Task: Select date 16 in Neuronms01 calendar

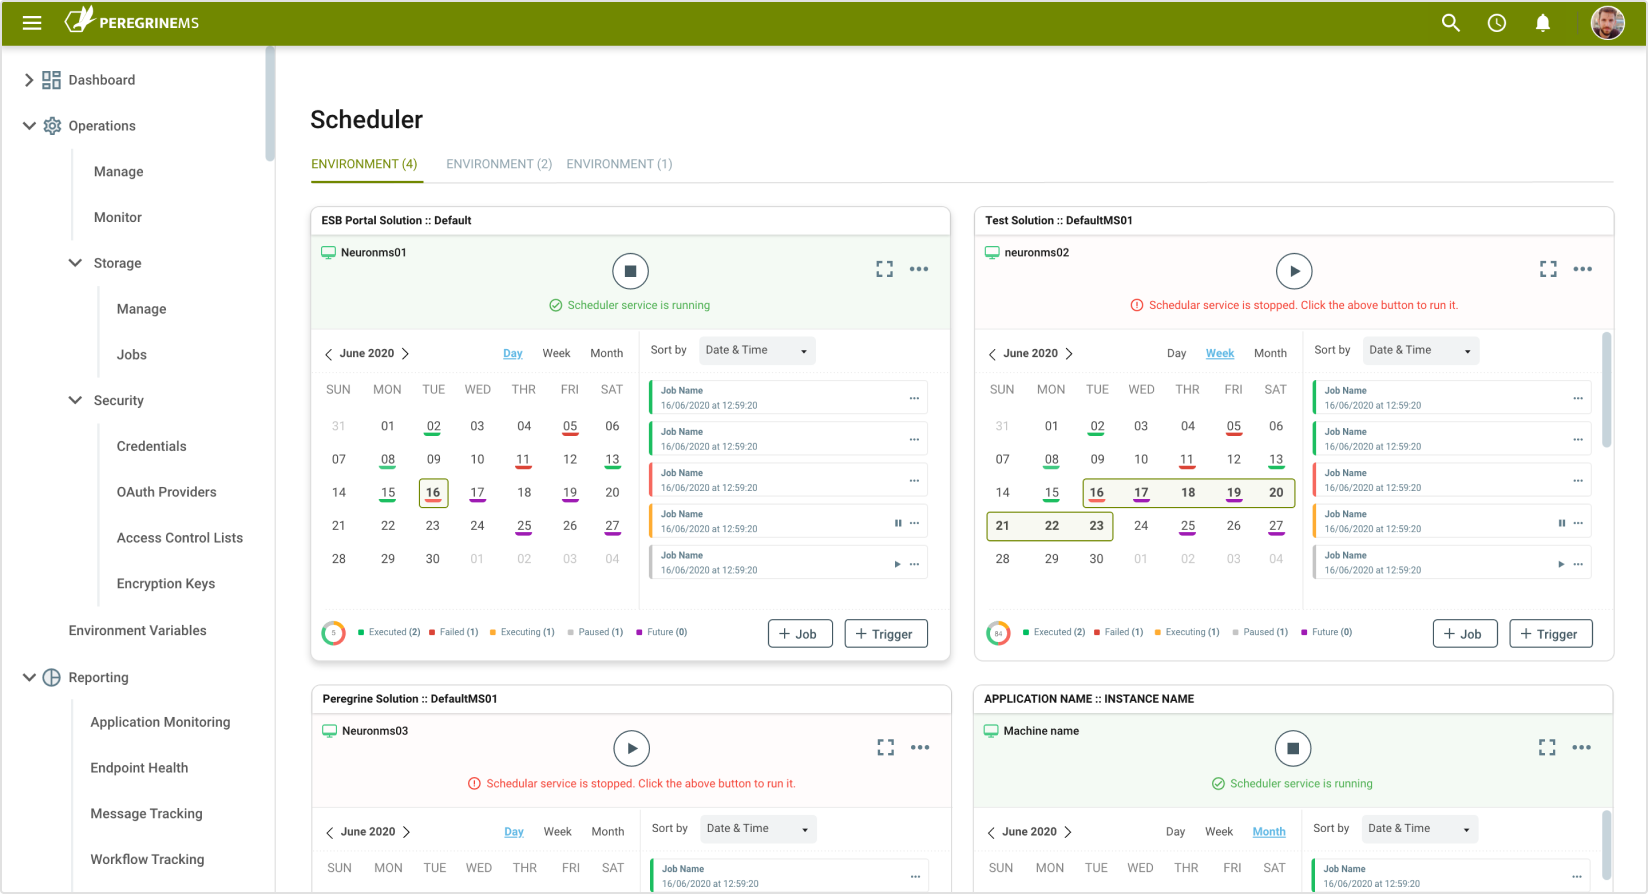Action: pyautogui.click(x=433, y=493)
